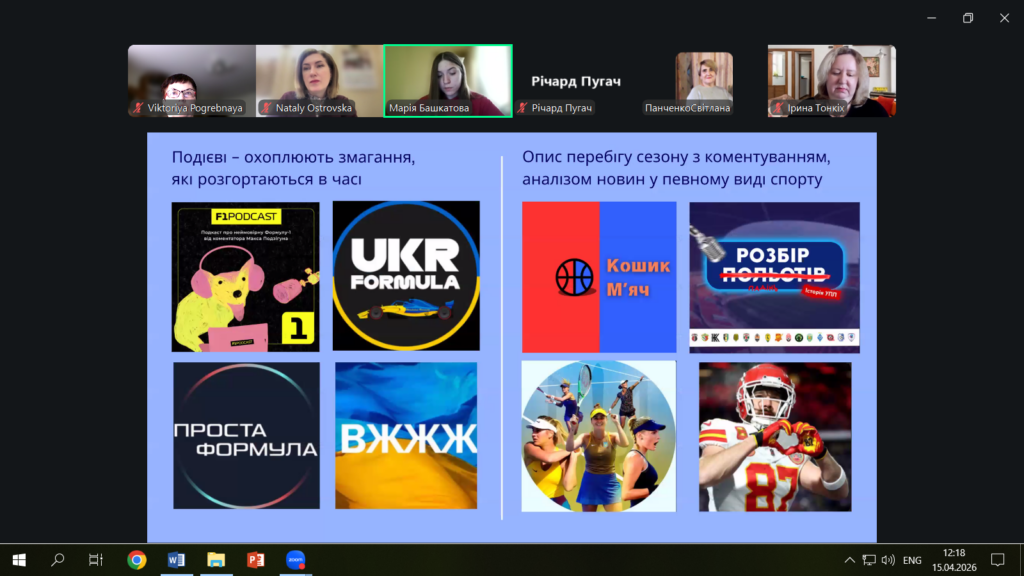Open Microsoft Word from the taskbar
The width and height of the screenshot is (1024, 576).
[x=176, y=560]
